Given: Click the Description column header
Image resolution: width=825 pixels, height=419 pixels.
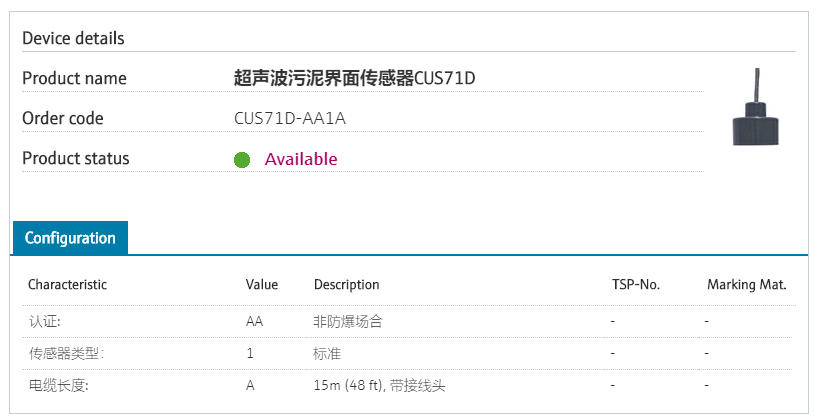Looking at the screenshot, I should 346,284.
